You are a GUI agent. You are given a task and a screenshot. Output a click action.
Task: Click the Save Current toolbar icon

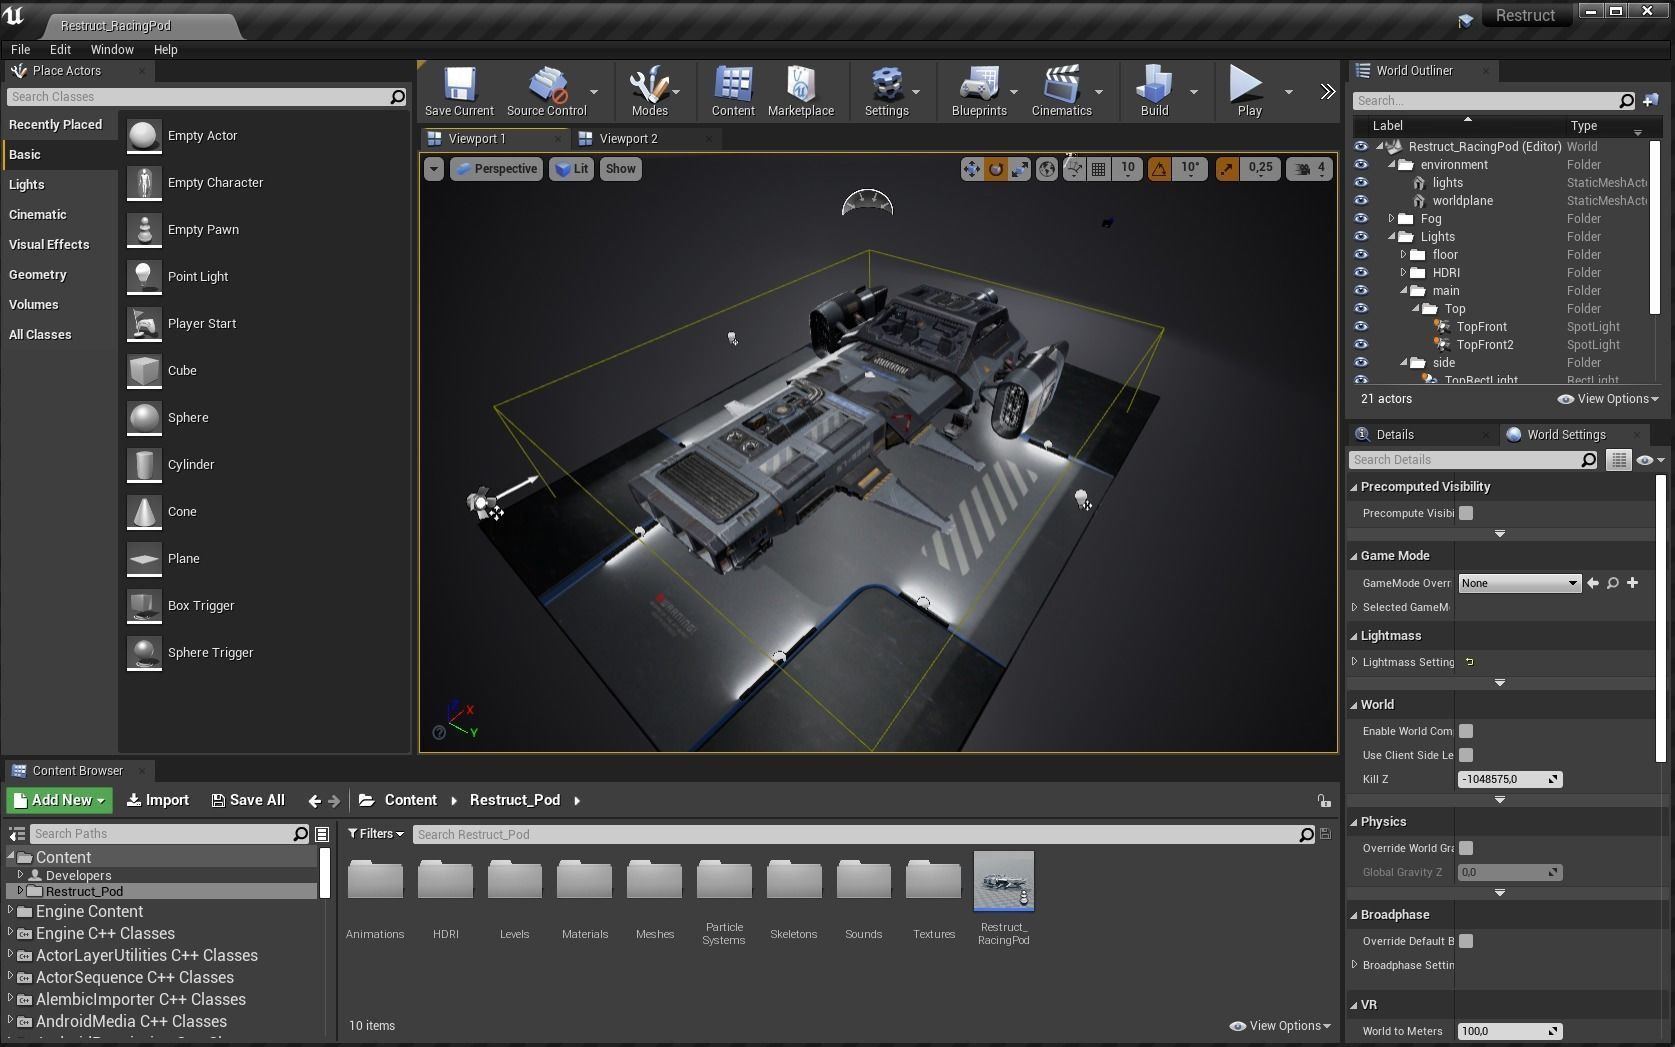[459, 91]
